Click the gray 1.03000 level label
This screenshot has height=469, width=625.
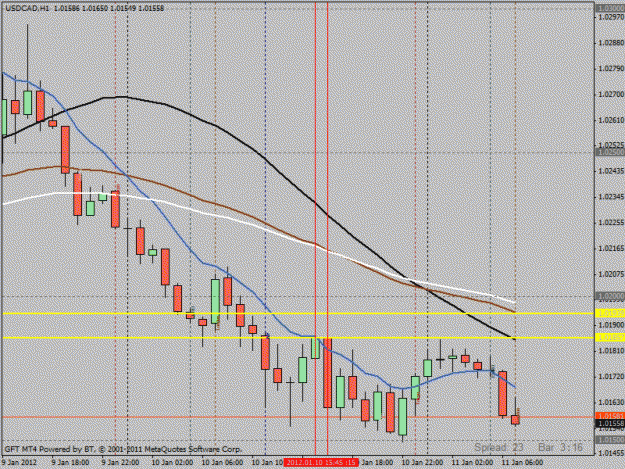[610, 8]
